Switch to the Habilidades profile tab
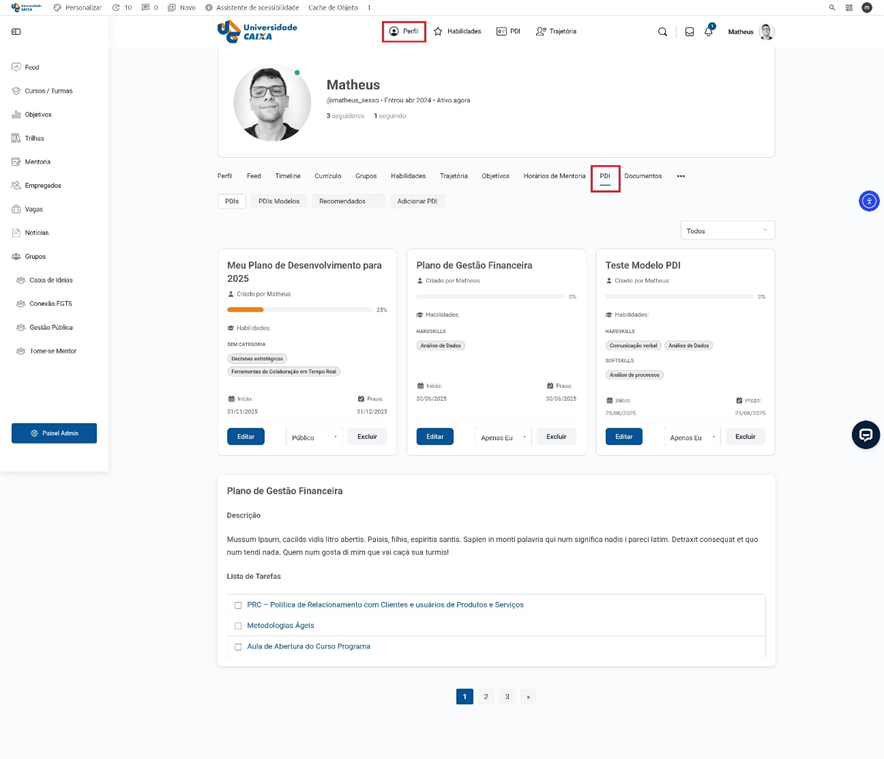The width and height of the screenshot is (884, 759). click(408, 176)
